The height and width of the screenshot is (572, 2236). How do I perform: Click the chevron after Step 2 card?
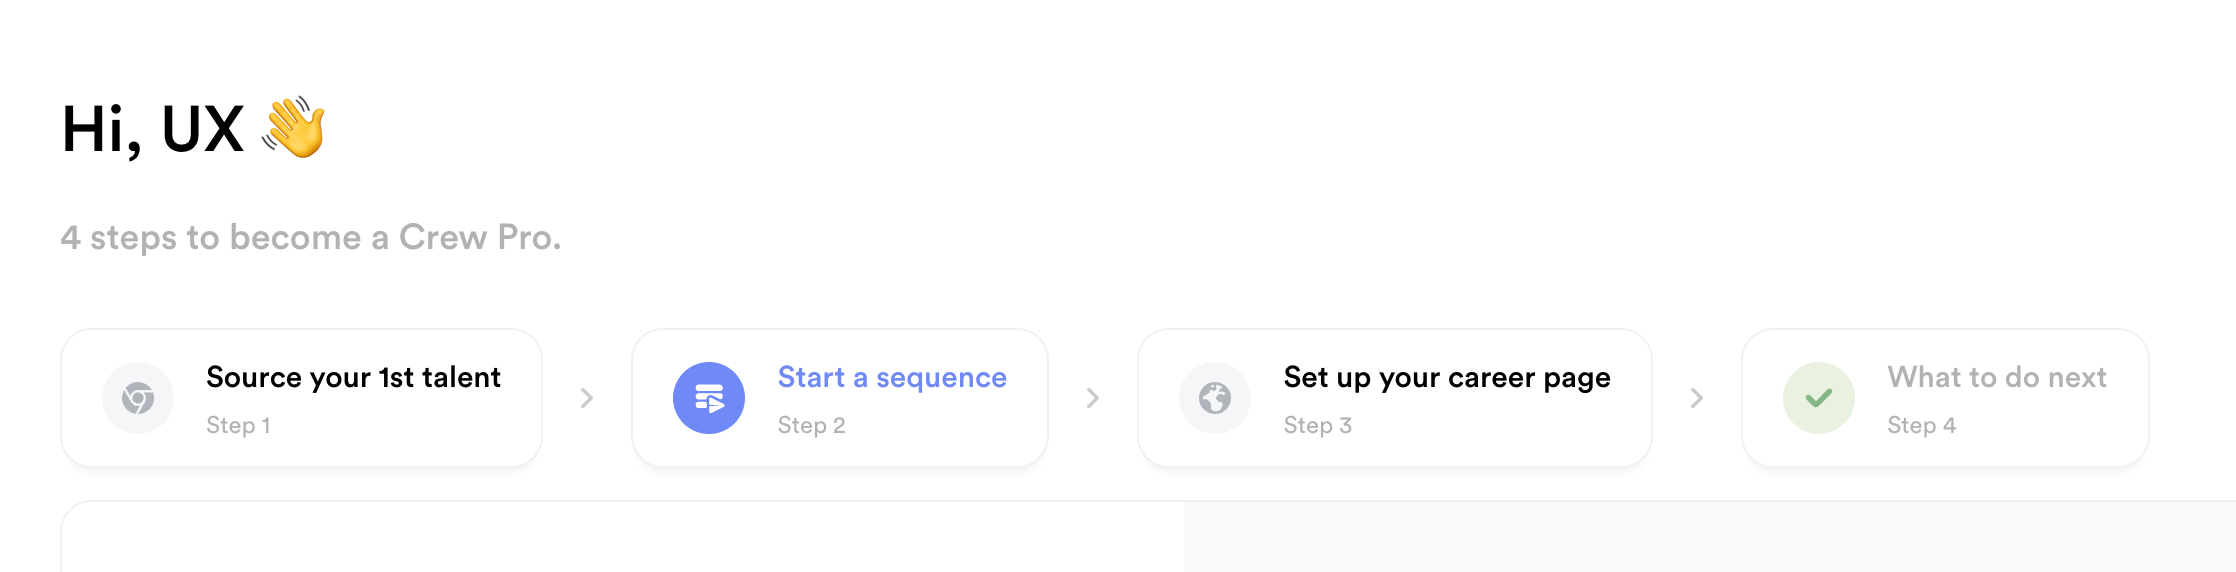(1093, 398)
